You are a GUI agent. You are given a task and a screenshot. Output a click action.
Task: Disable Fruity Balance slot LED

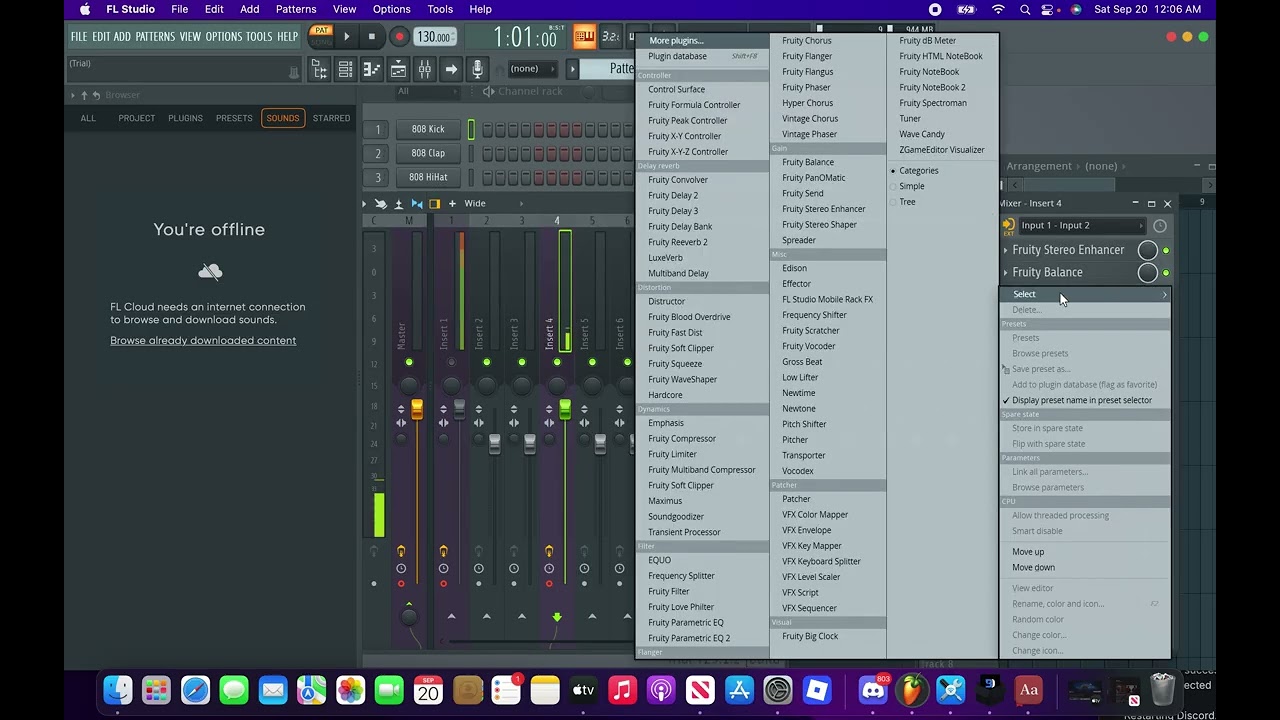(x=1166, y=272)
